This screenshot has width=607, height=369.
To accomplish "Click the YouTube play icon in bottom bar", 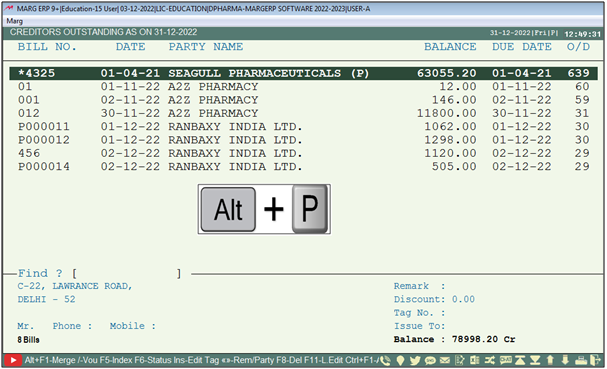I will [x=13, y=360].
